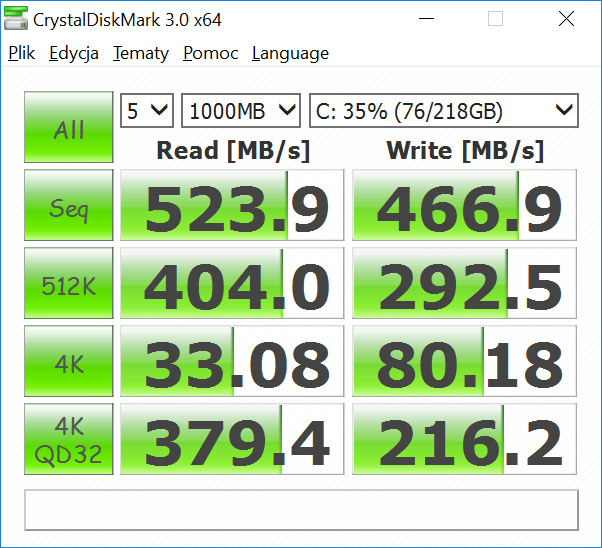The height and width of the screenshot is (548, 602).
Task: Click the 512K read result 404.0
Action: tap(232, 283)
